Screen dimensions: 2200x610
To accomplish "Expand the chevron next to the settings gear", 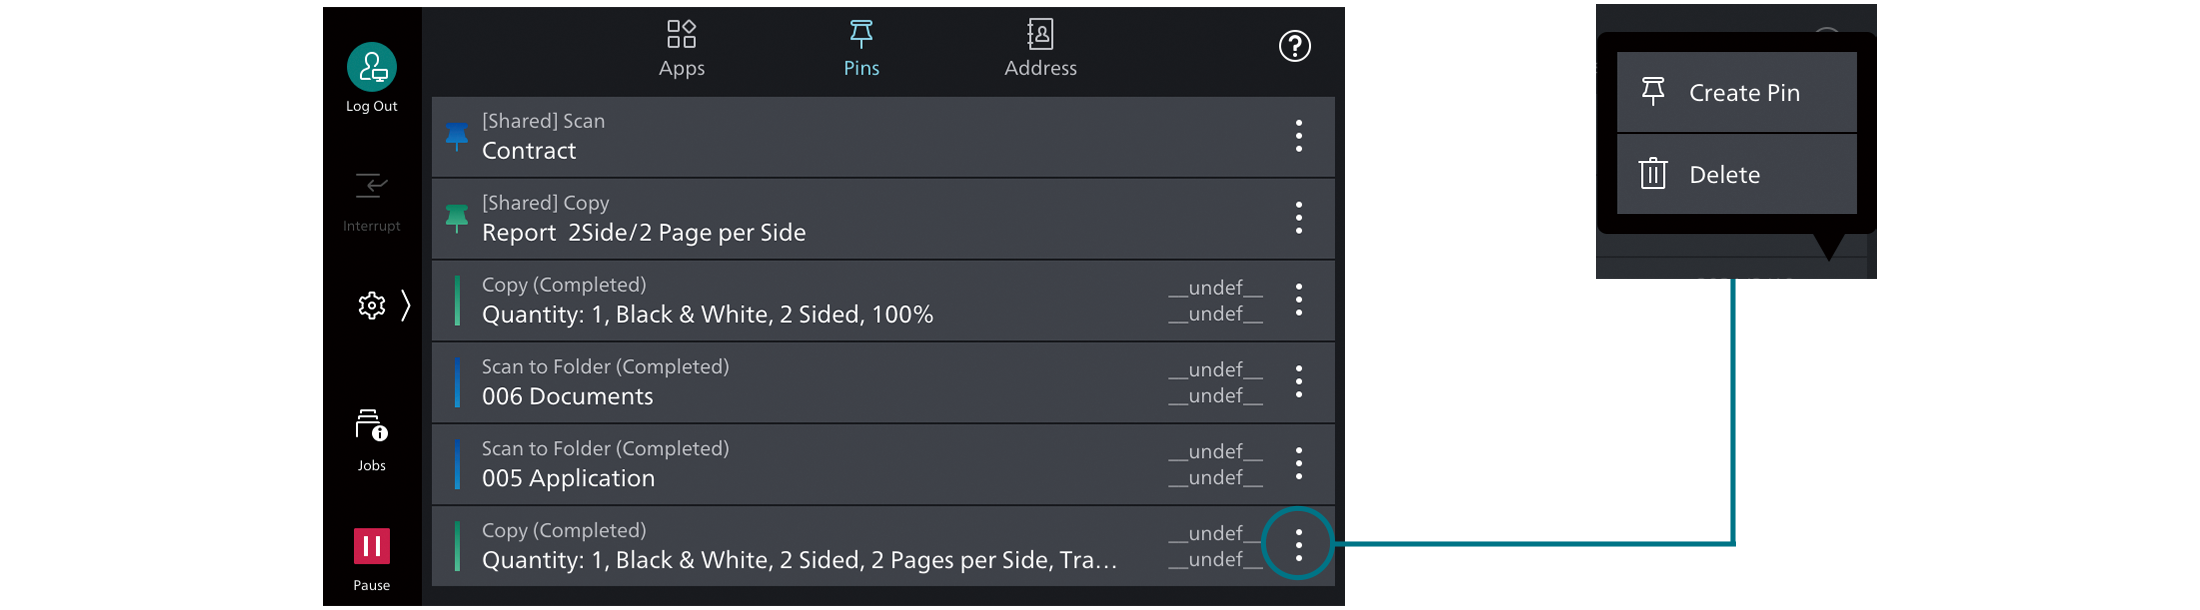I will pos(404,306).
